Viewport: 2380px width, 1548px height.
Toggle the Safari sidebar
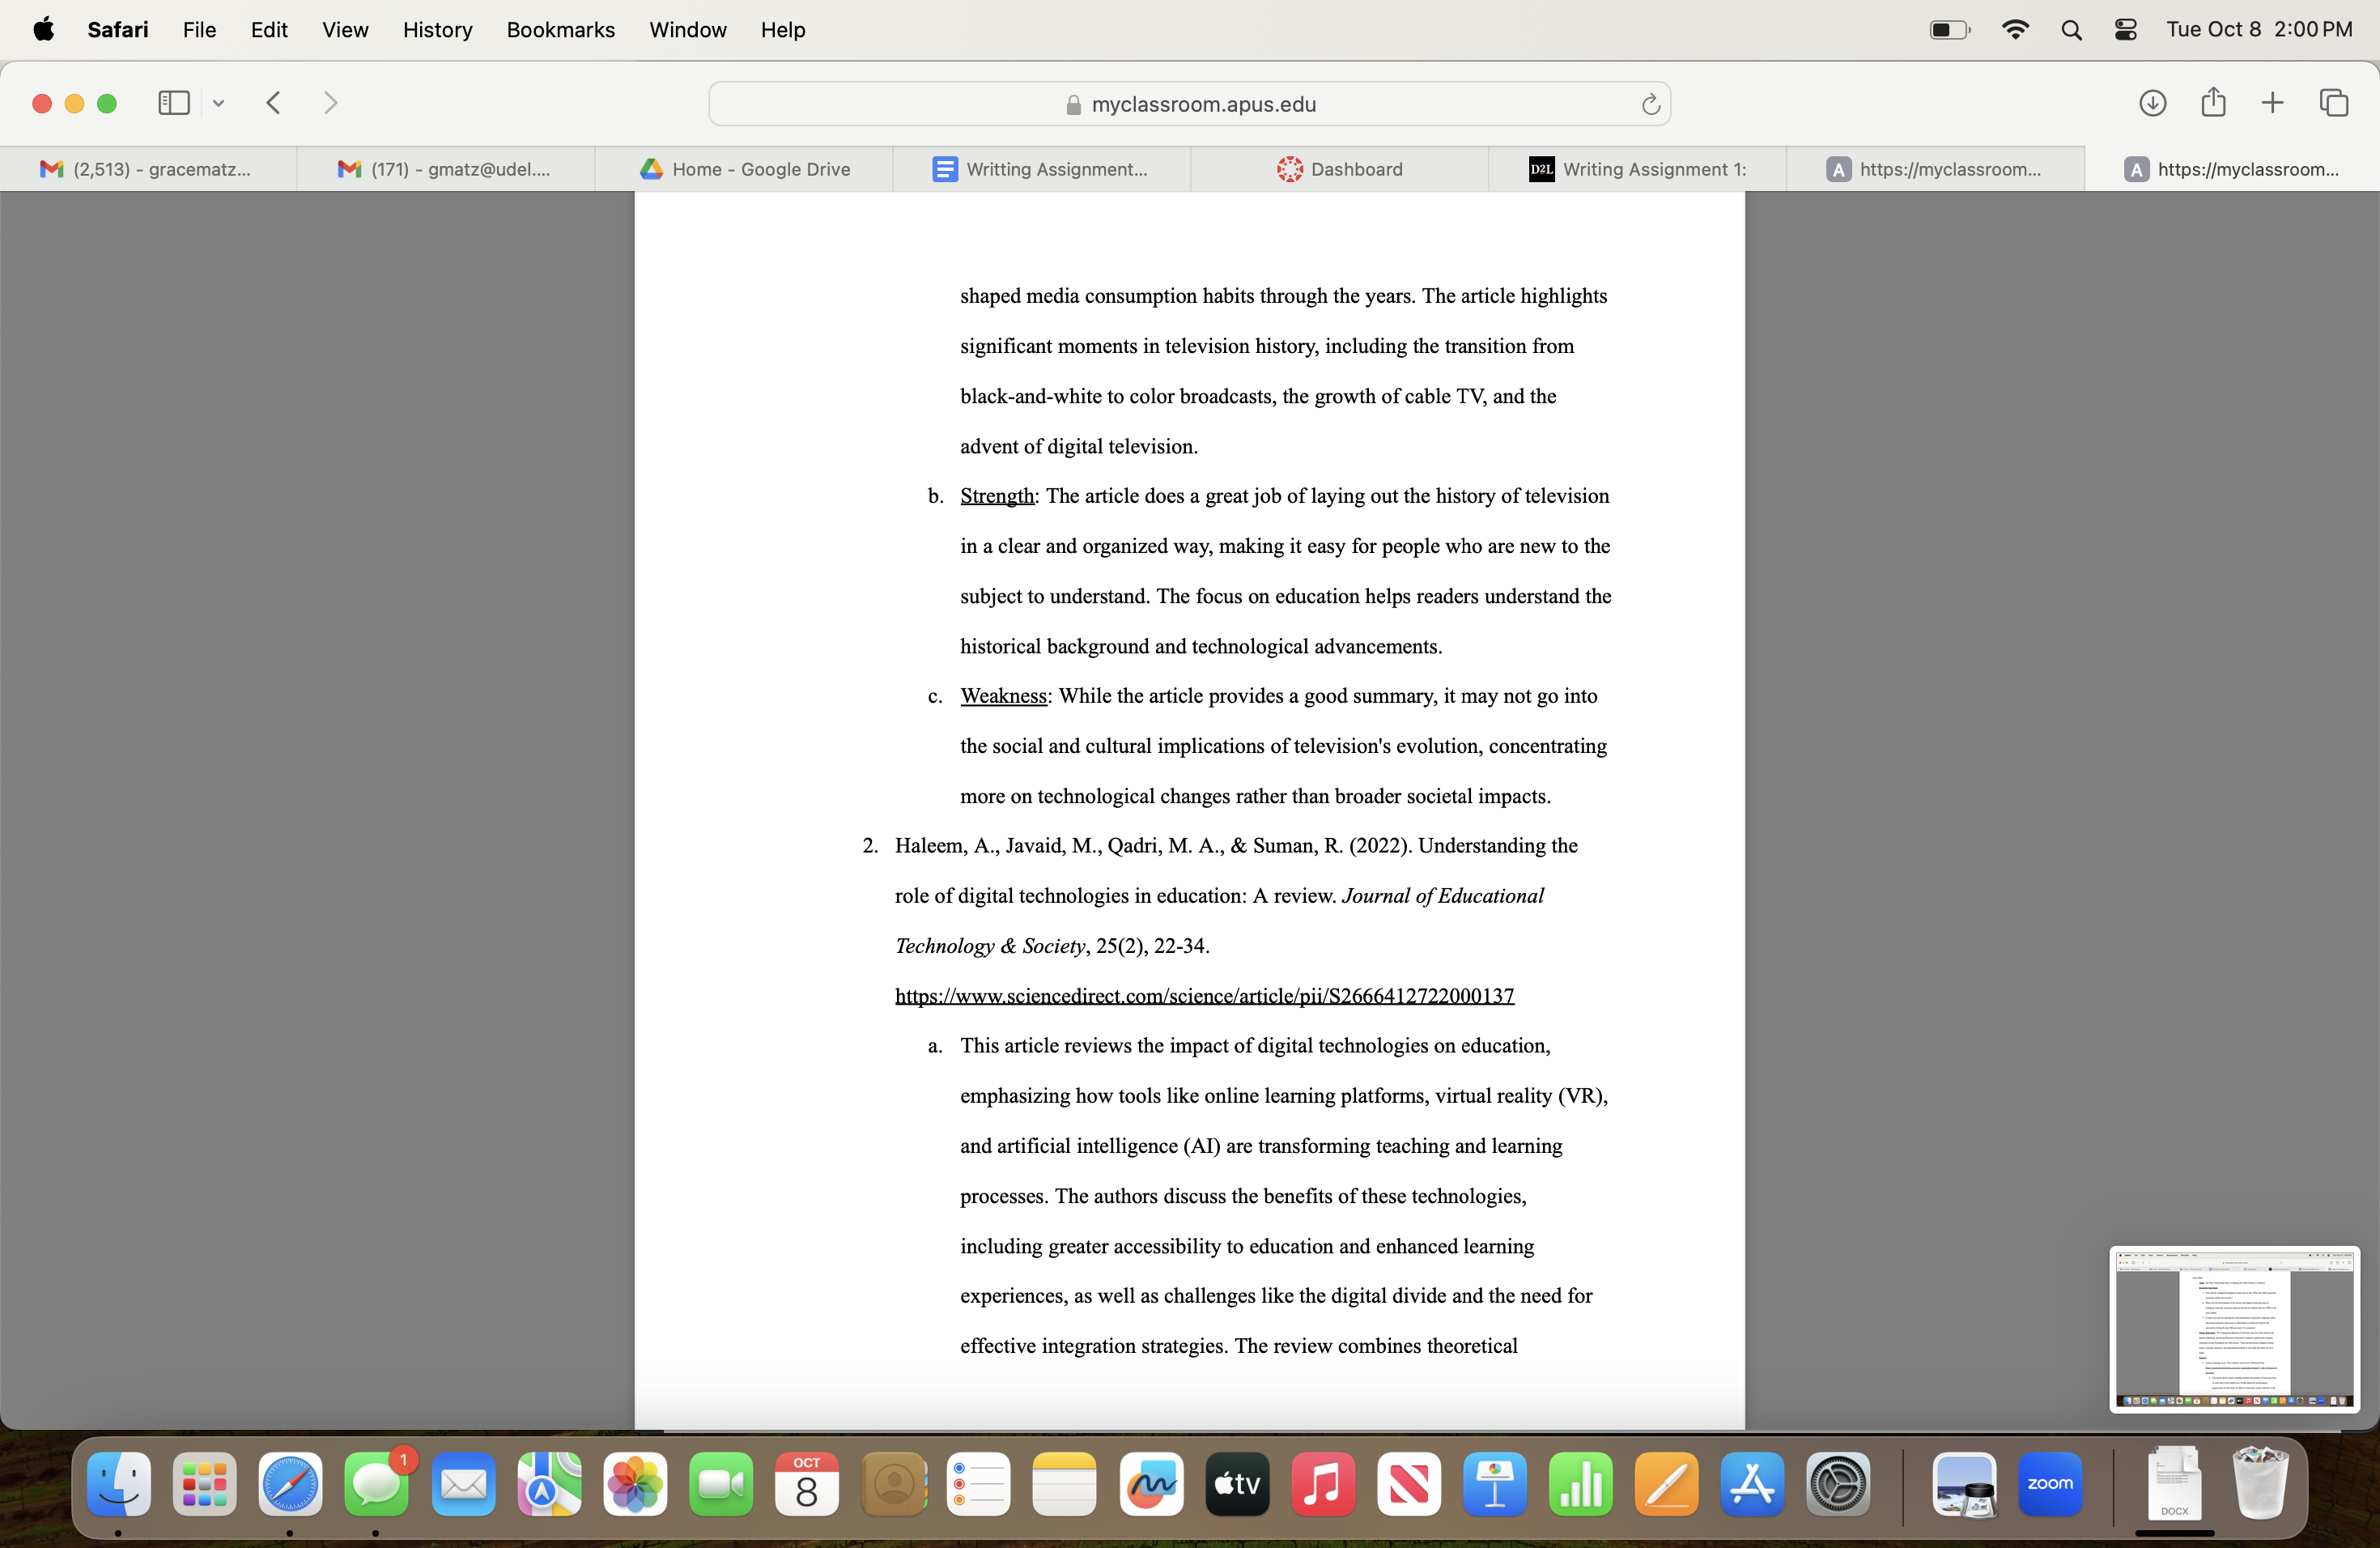coord(173,103)
